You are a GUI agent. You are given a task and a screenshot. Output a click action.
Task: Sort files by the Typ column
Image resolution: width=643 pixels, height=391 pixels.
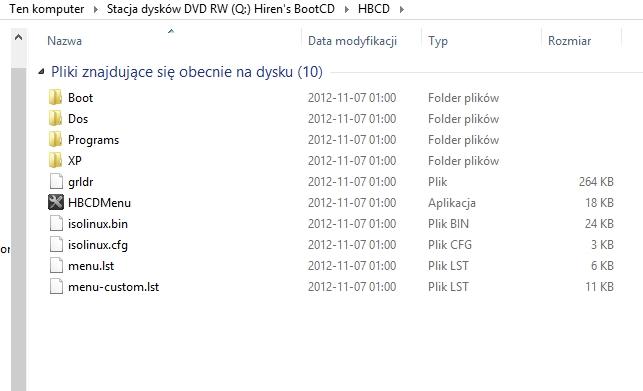pyautogui.click(x=438, y=41)
